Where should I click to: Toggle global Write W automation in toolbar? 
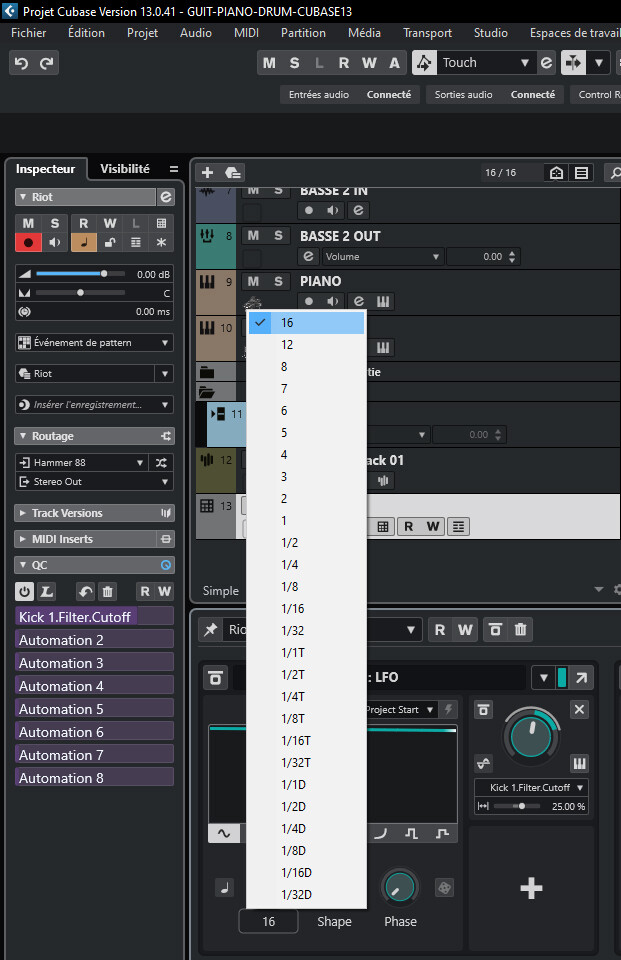pyautogui.click(x=369, y=62)
